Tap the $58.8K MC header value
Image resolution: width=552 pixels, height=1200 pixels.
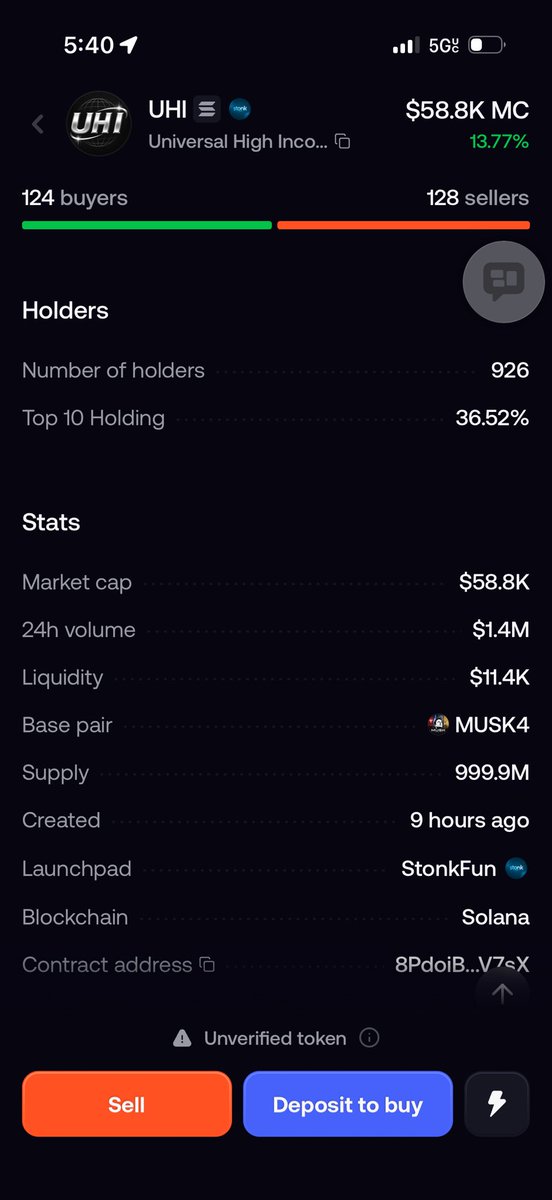coord(467,110)
